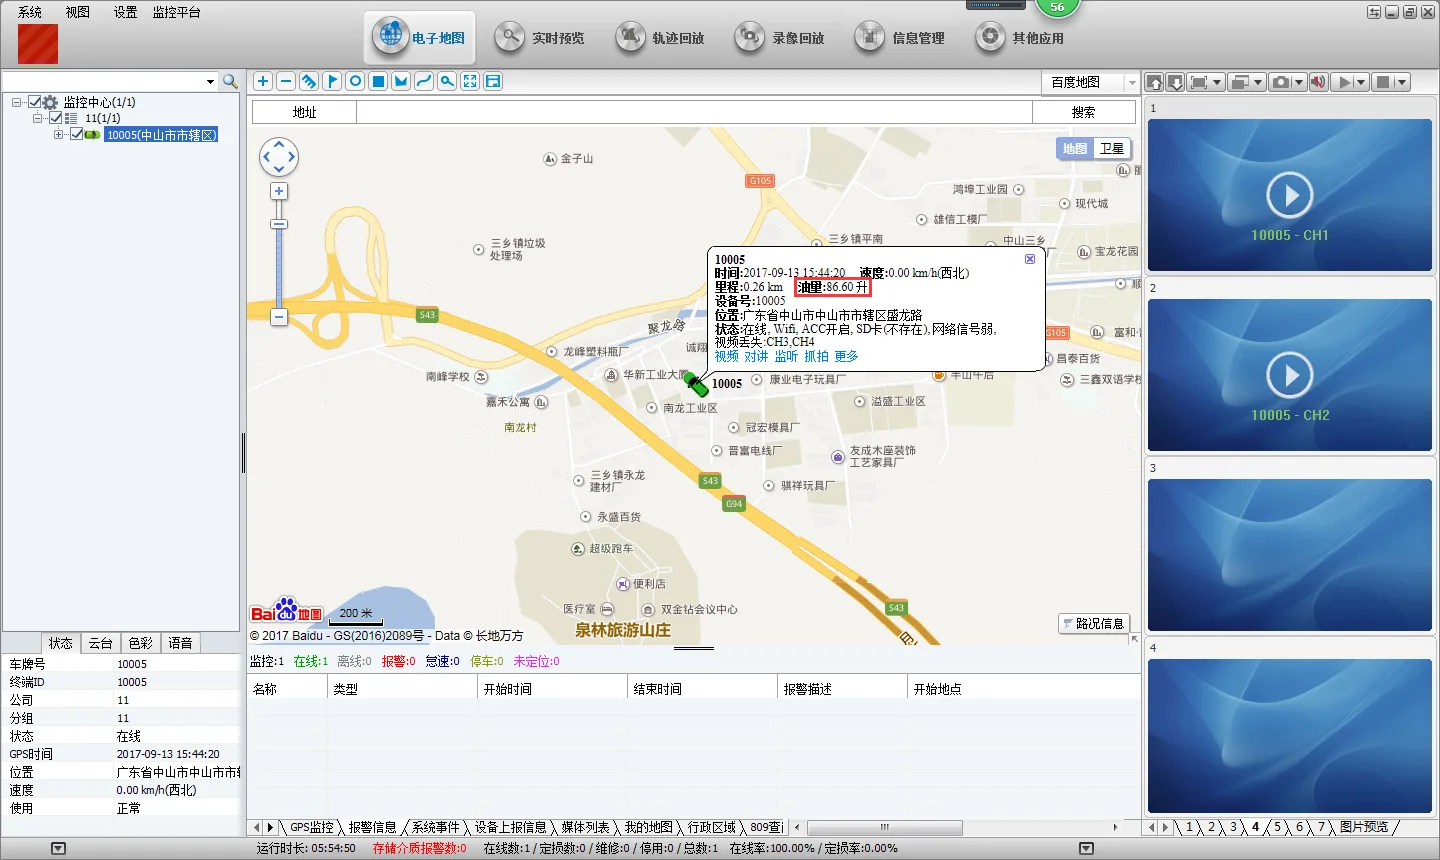Click the magnifier search tool in map toolbar
This screenshot has width=1440, height=860.
tap(447, 82)
